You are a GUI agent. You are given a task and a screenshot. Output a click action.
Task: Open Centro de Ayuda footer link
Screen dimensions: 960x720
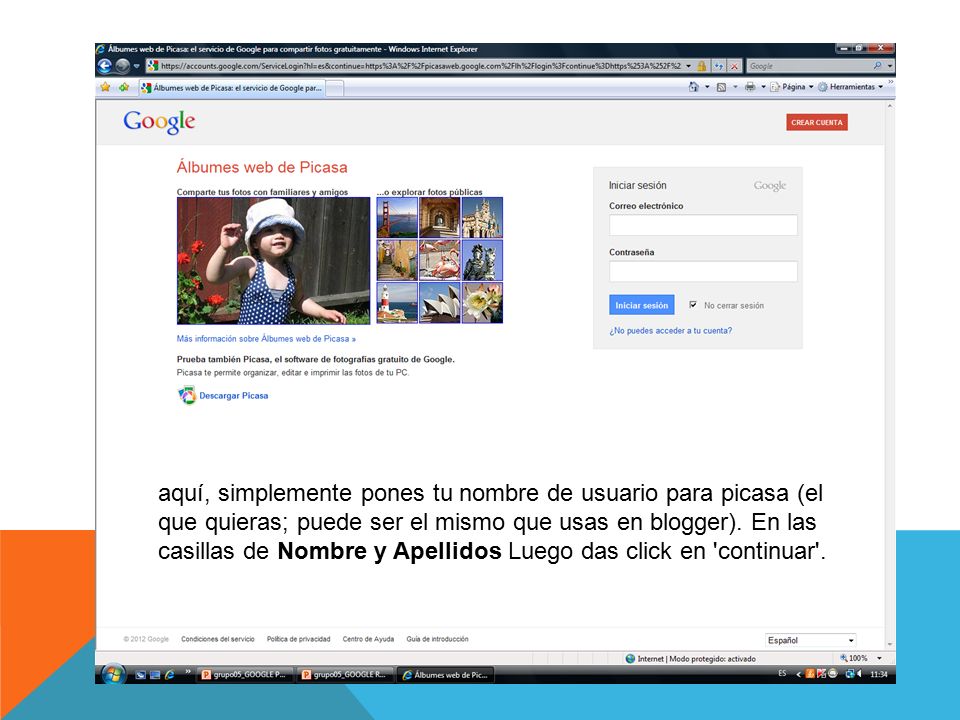[x=368, y=639]
